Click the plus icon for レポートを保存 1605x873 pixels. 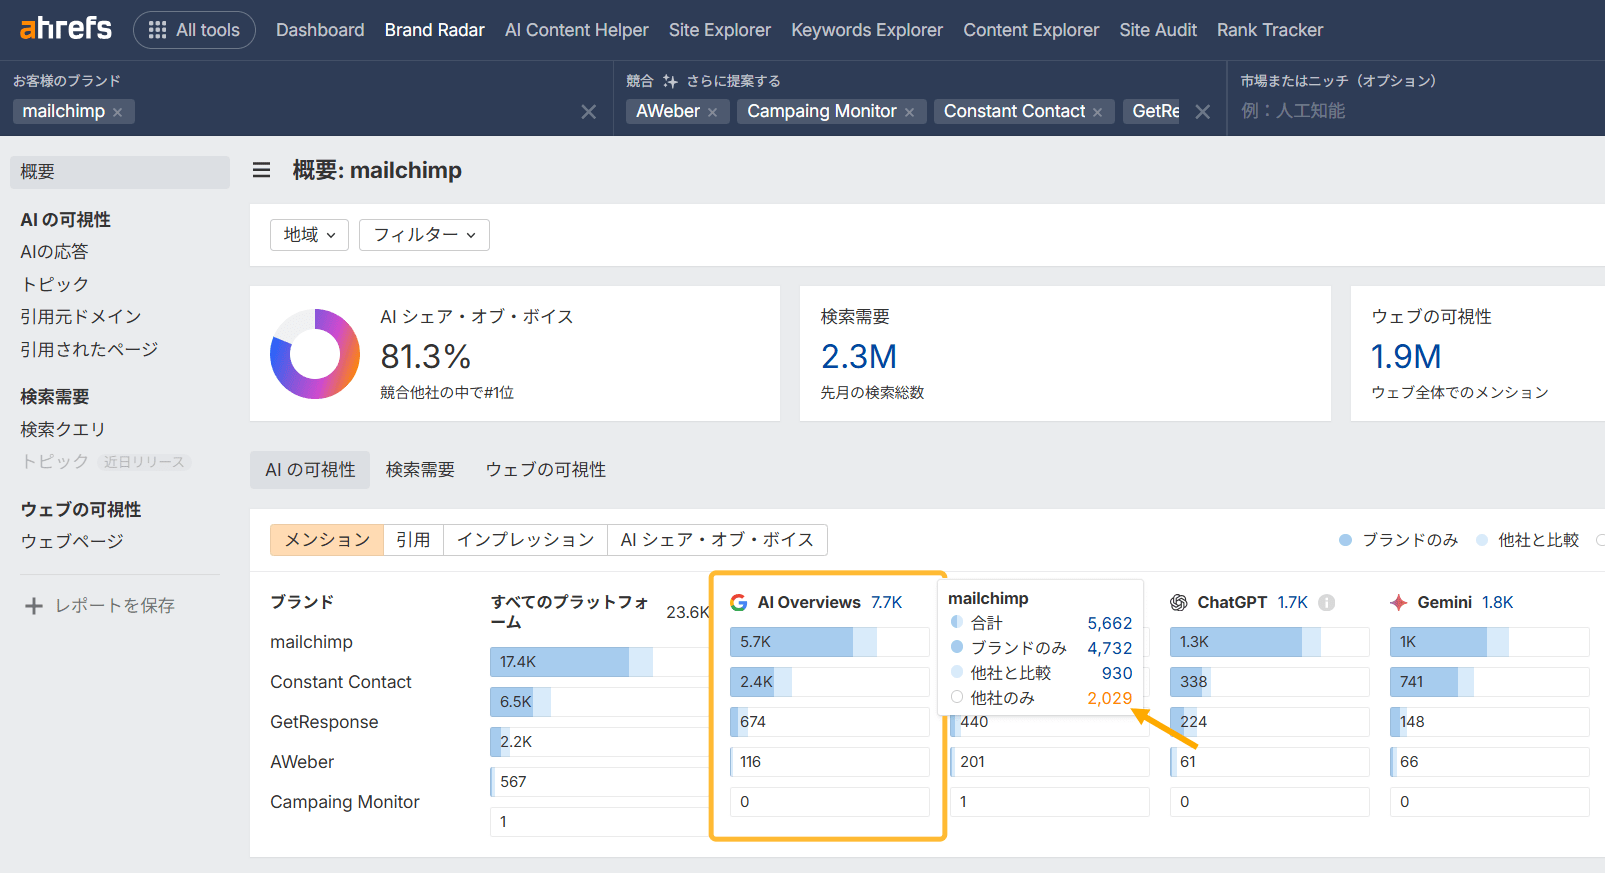coord(34,606)
